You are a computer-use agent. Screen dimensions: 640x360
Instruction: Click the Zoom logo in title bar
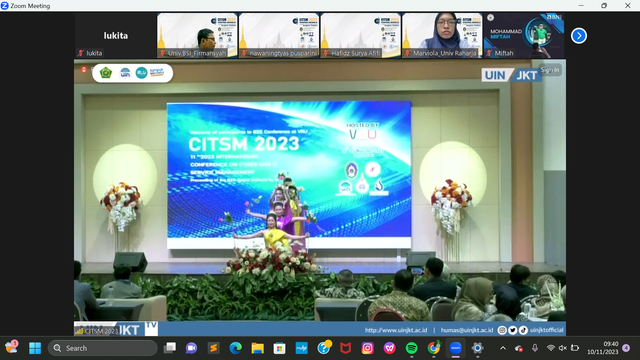pos(4,5)
